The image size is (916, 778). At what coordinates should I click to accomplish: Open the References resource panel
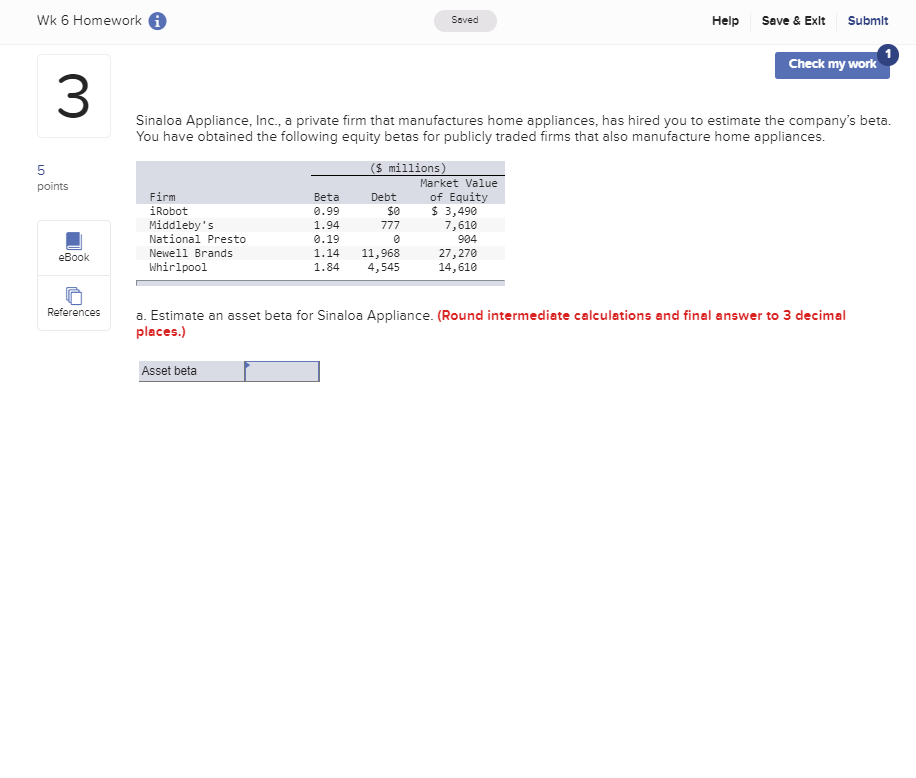point(73,302)
